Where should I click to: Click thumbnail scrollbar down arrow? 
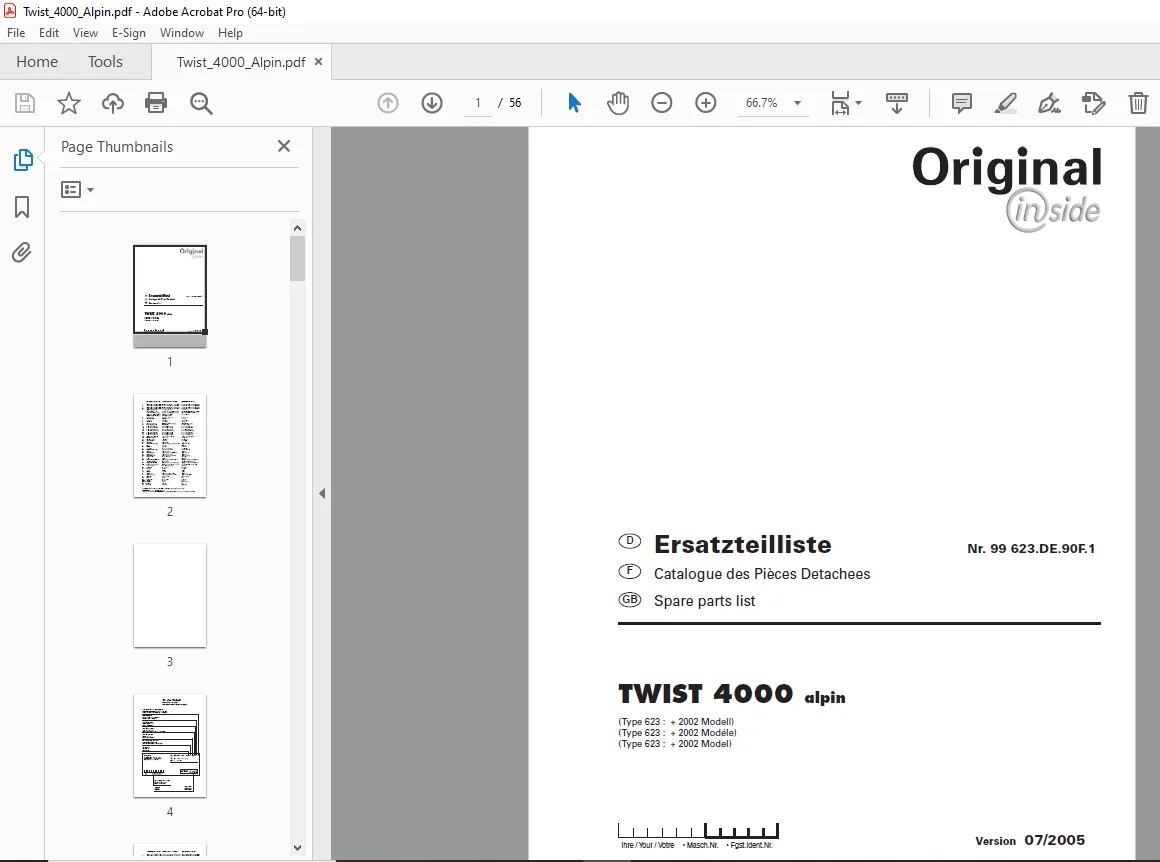click(297, 848)
